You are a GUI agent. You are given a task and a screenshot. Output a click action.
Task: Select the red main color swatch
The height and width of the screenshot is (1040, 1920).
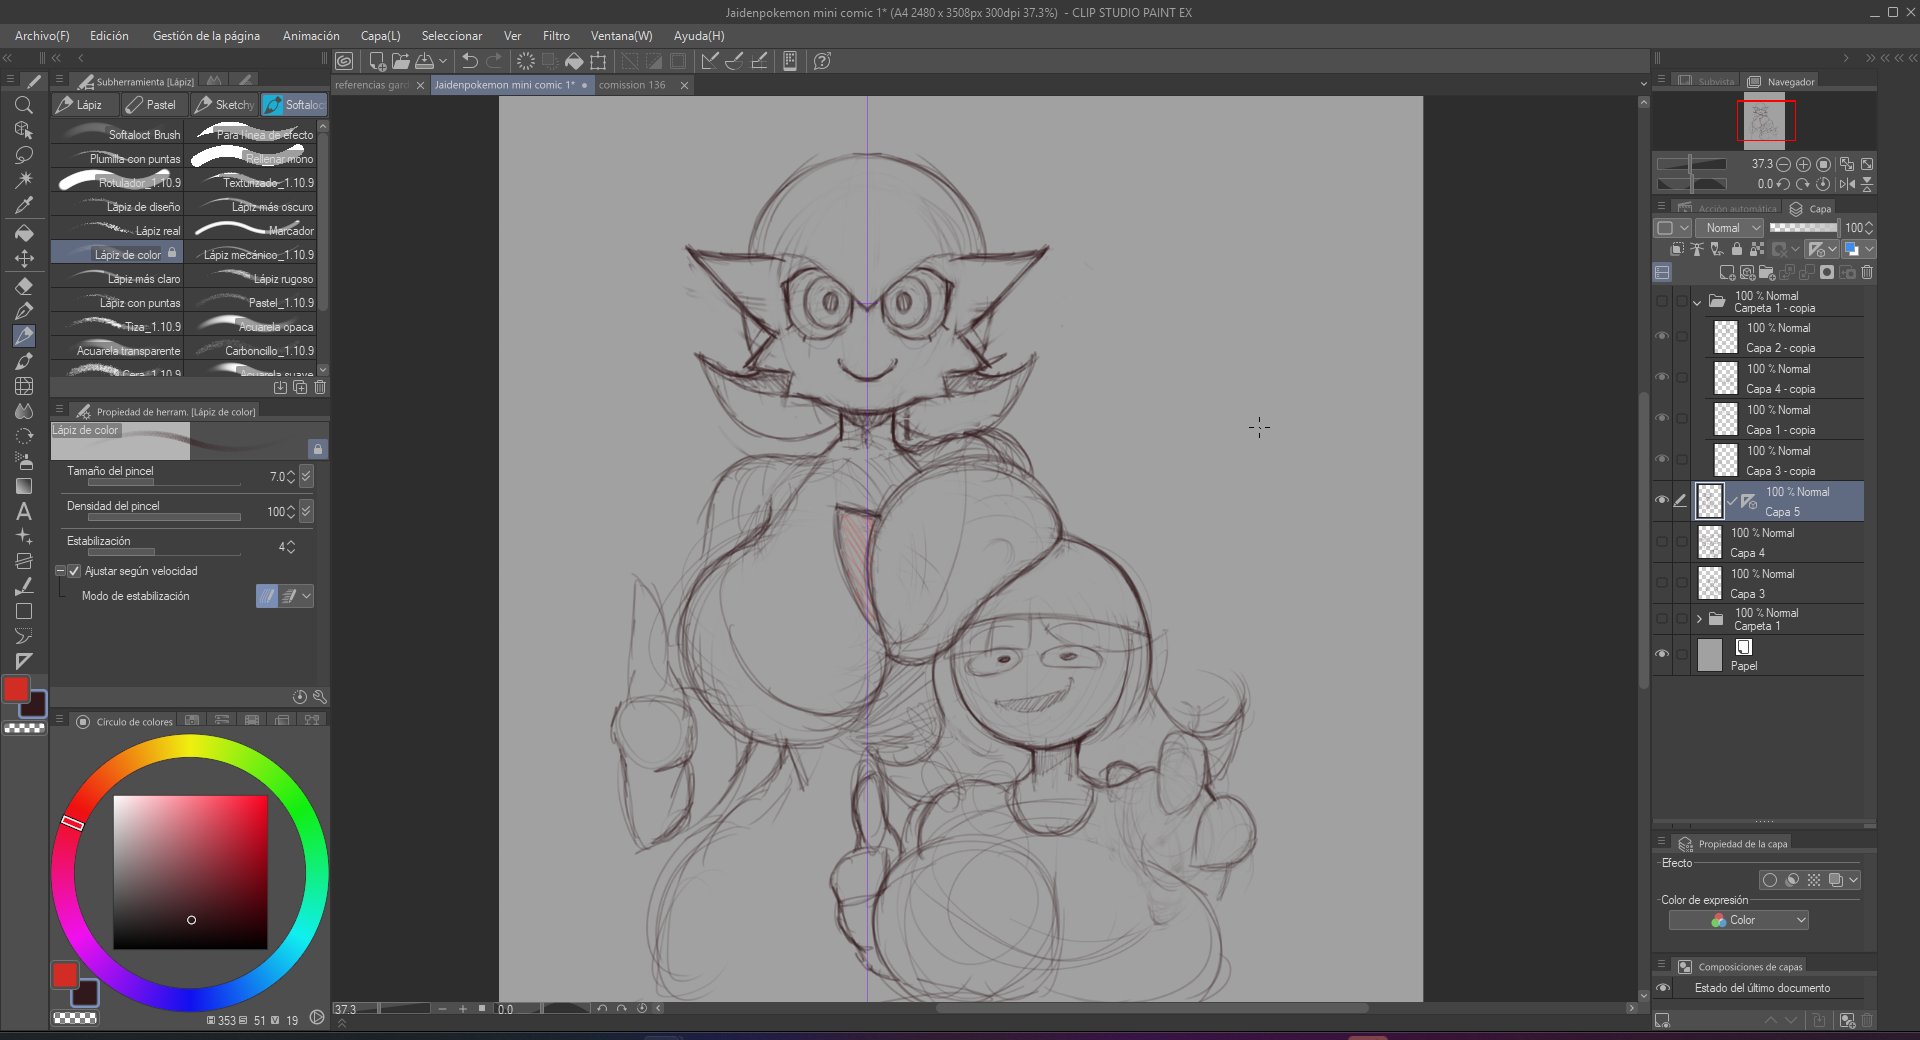(x=16, y=689)
